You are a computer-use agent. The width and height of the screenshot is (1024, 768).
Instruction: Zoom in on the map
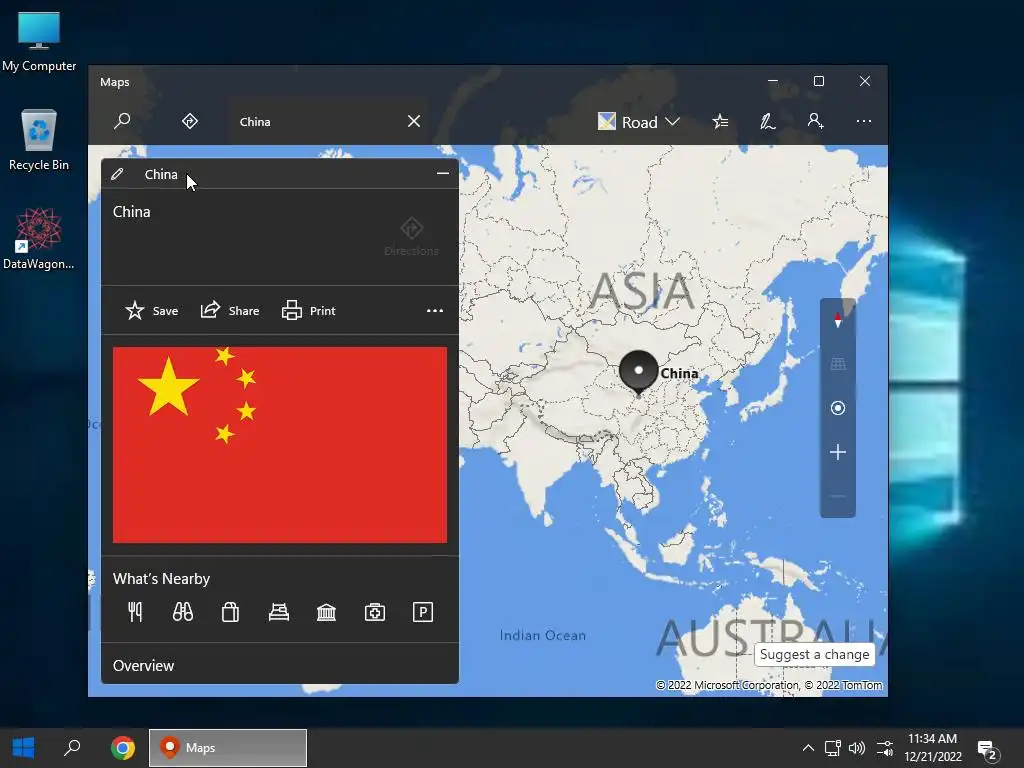(838, 452)
